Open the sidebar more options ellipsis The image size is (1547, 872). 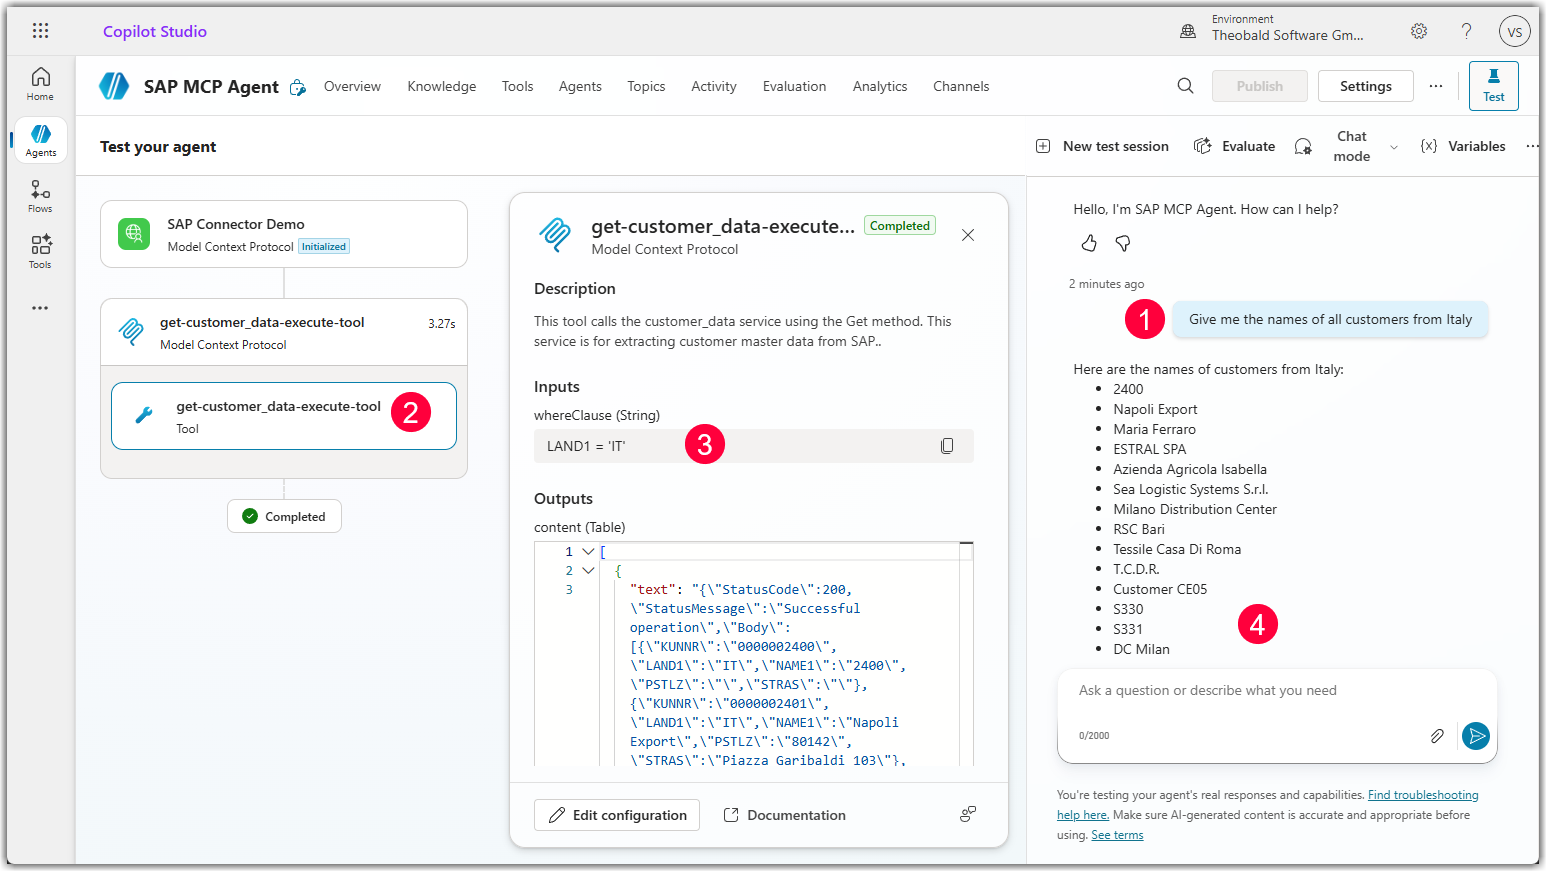40,308
